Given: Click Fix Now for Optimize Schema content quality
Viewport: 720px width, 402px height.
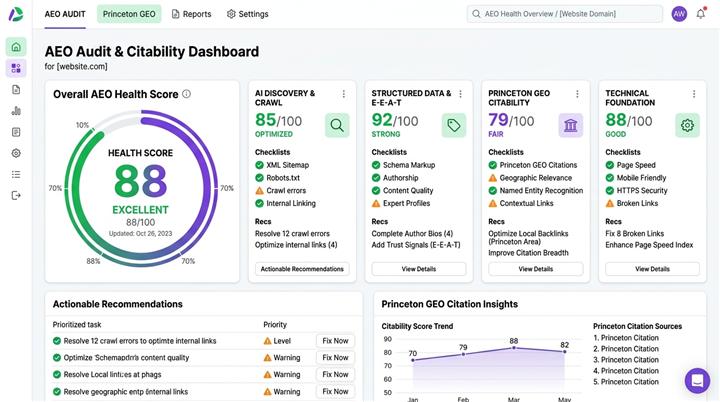Looking at the screenshot, I should pos(335,357).
